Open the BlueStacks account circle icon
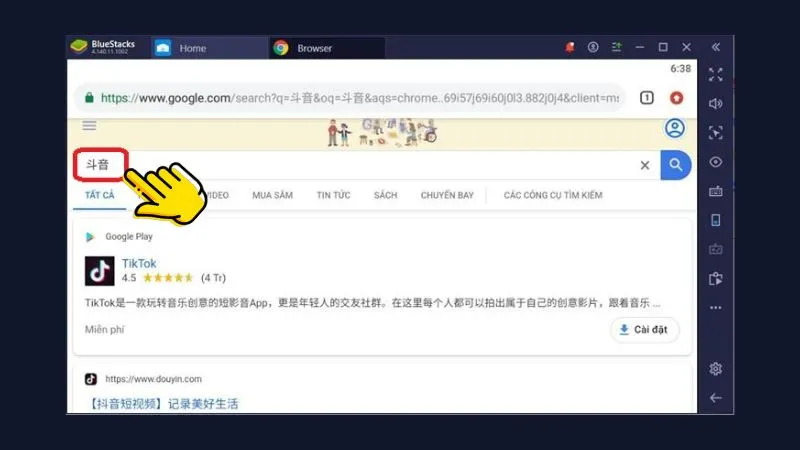Viewport: 800px width, 450px height. click(593, 47)
